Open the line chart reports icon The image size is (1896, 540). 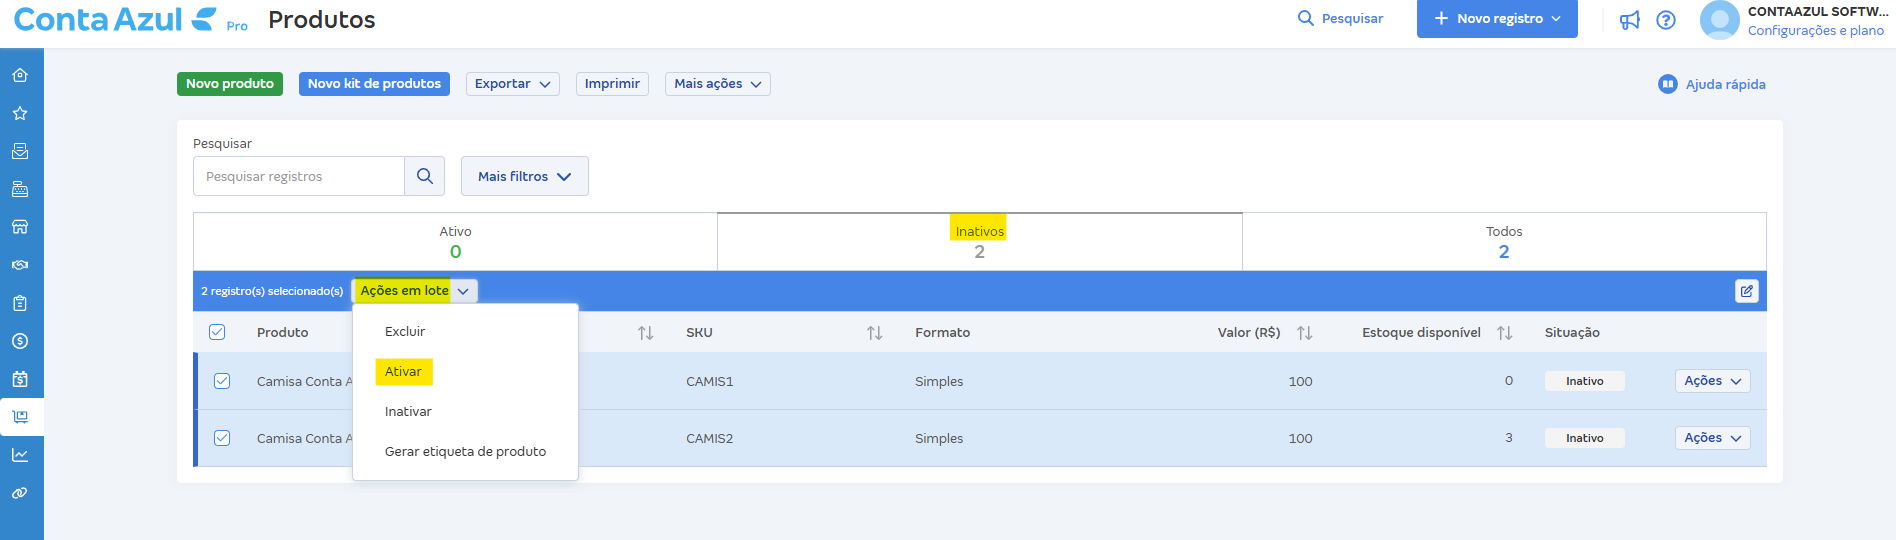point(20,455)
